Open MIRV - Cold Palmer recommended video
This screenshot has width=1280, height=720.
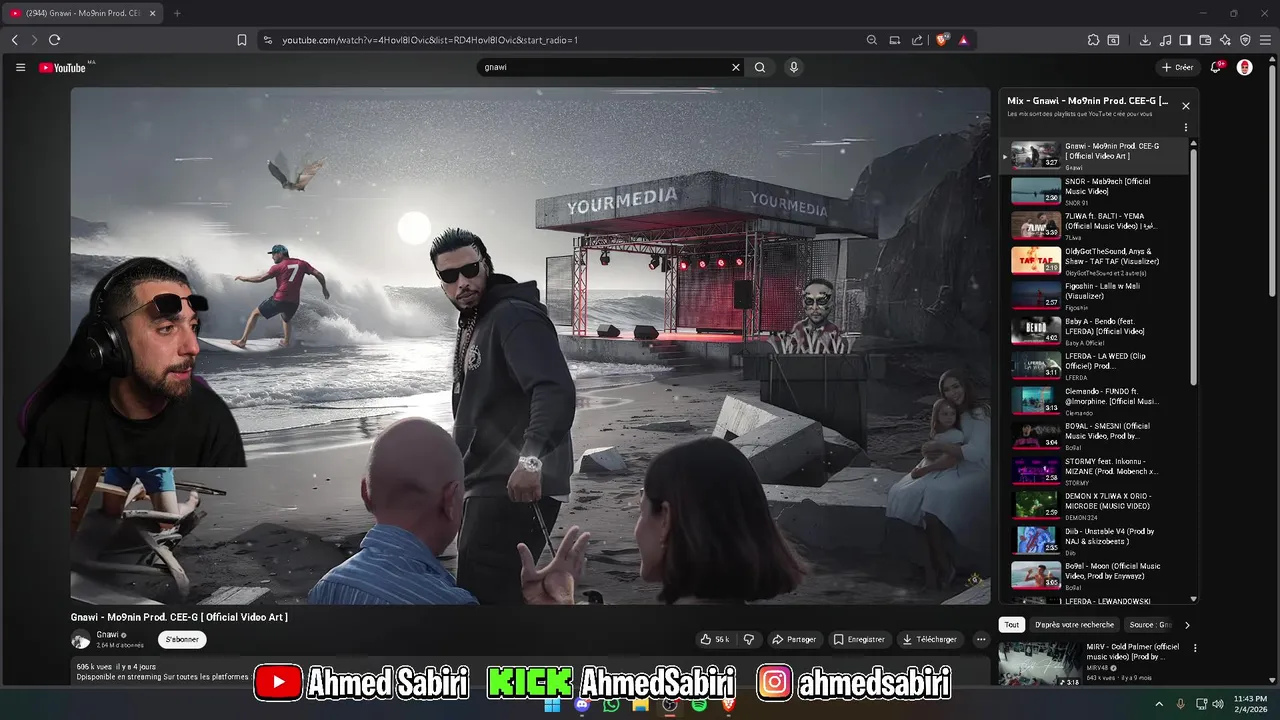coord(1094,664)
